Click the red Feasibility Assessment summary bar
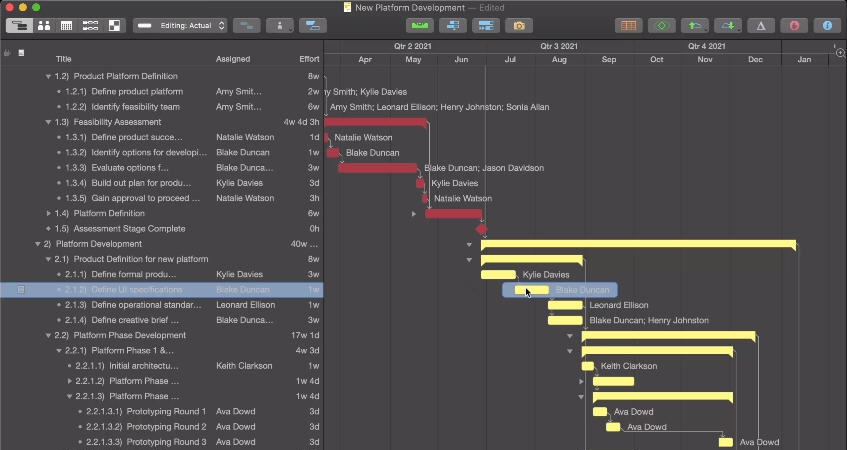The image size is (847, 450). coord(376,122)
